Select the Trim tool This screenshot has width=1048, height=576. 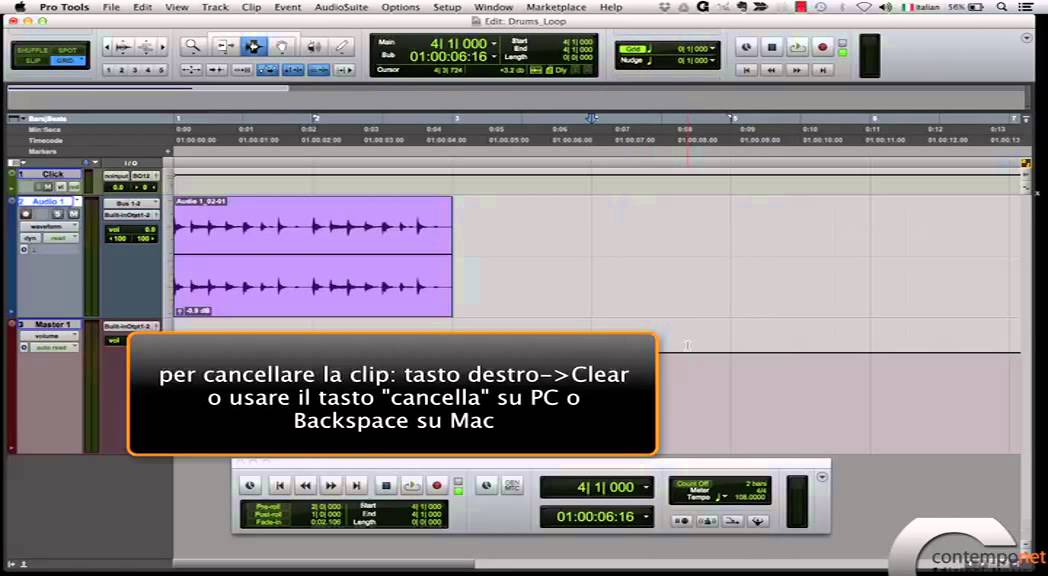(225, 46)
